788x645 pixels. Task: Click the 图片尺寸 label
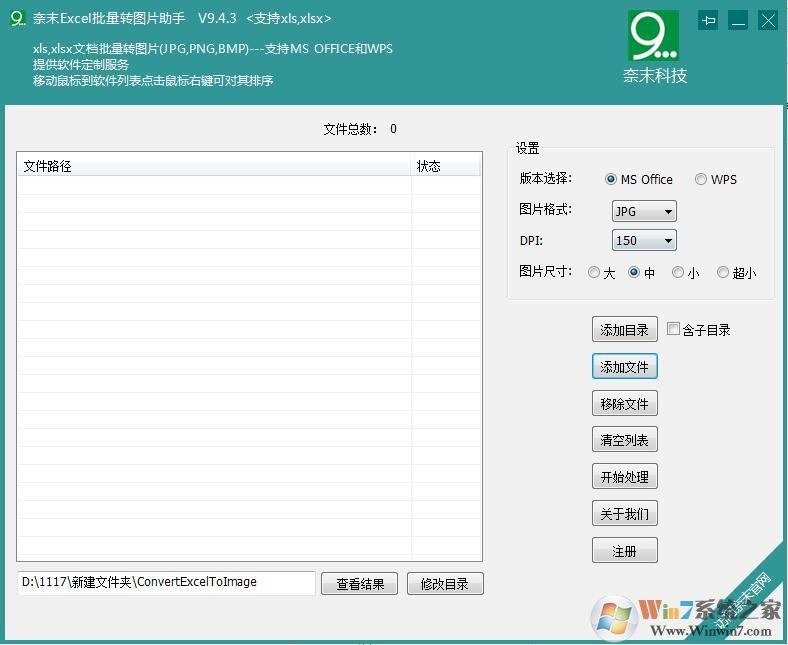pos(545,271)
